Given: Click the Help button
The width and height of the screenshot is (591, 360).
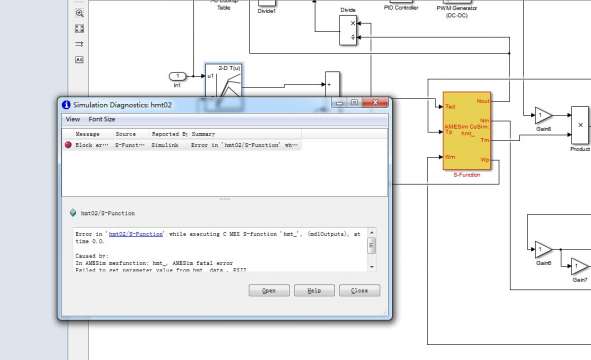Looking at the screenshot, I should pos(314,291).
